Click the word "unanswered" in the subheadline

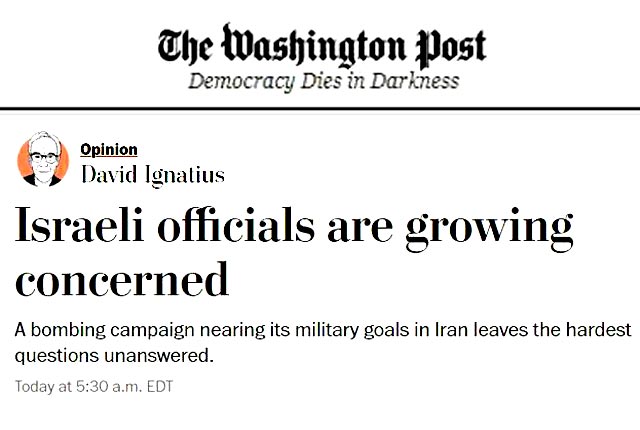coord(152,354)
